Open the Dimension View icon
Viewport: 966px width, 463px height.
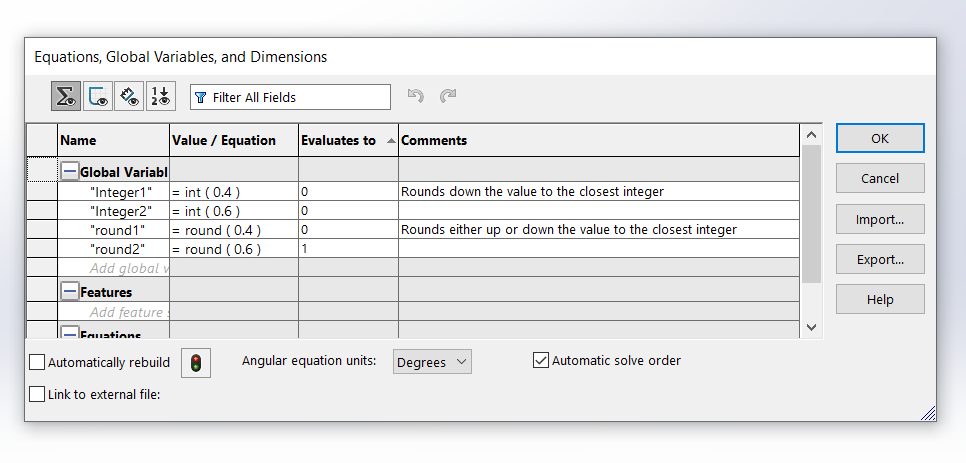pyautogui.click(x=129, y=96)
